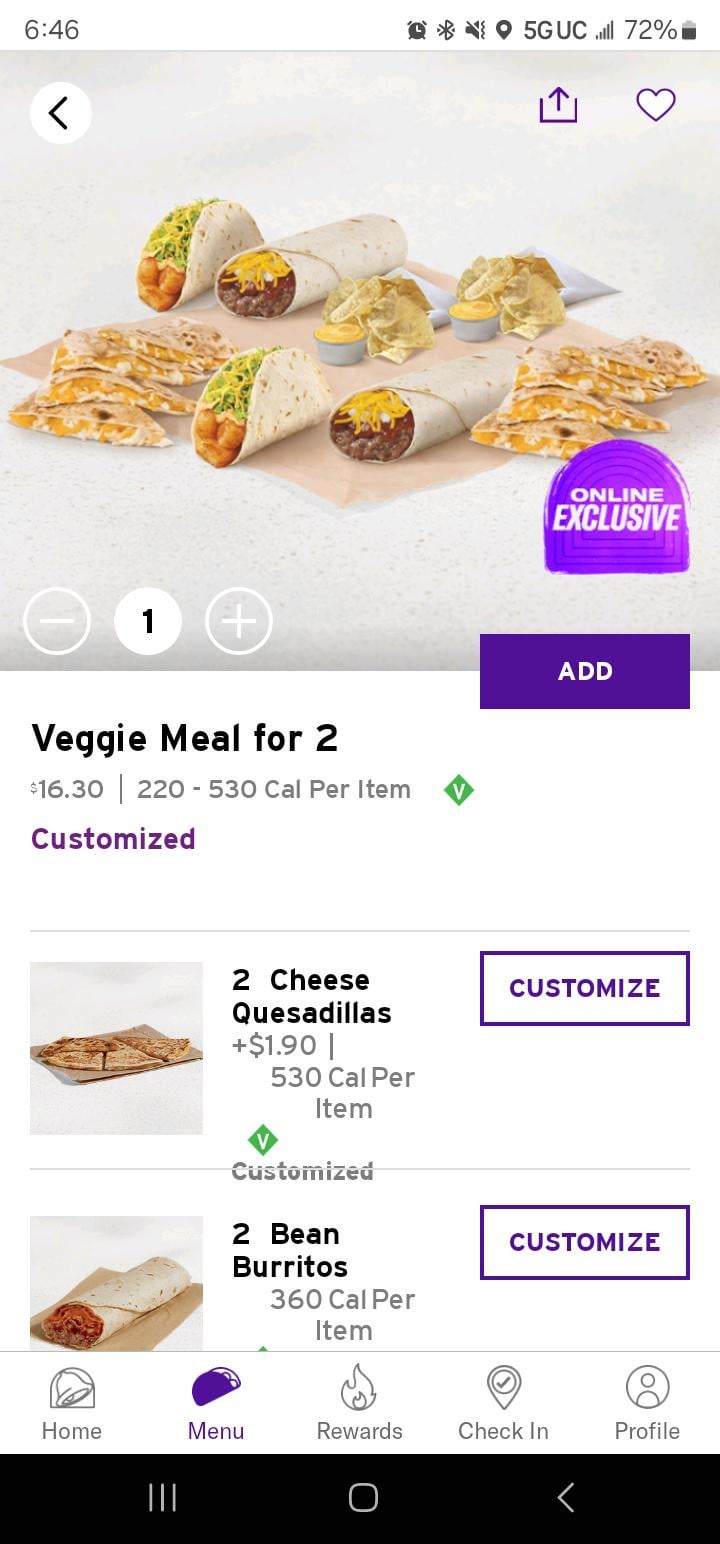Screen dimensions: 720x1544
Task: Tap the Android recent apps button
Action: pos(162,1497)
